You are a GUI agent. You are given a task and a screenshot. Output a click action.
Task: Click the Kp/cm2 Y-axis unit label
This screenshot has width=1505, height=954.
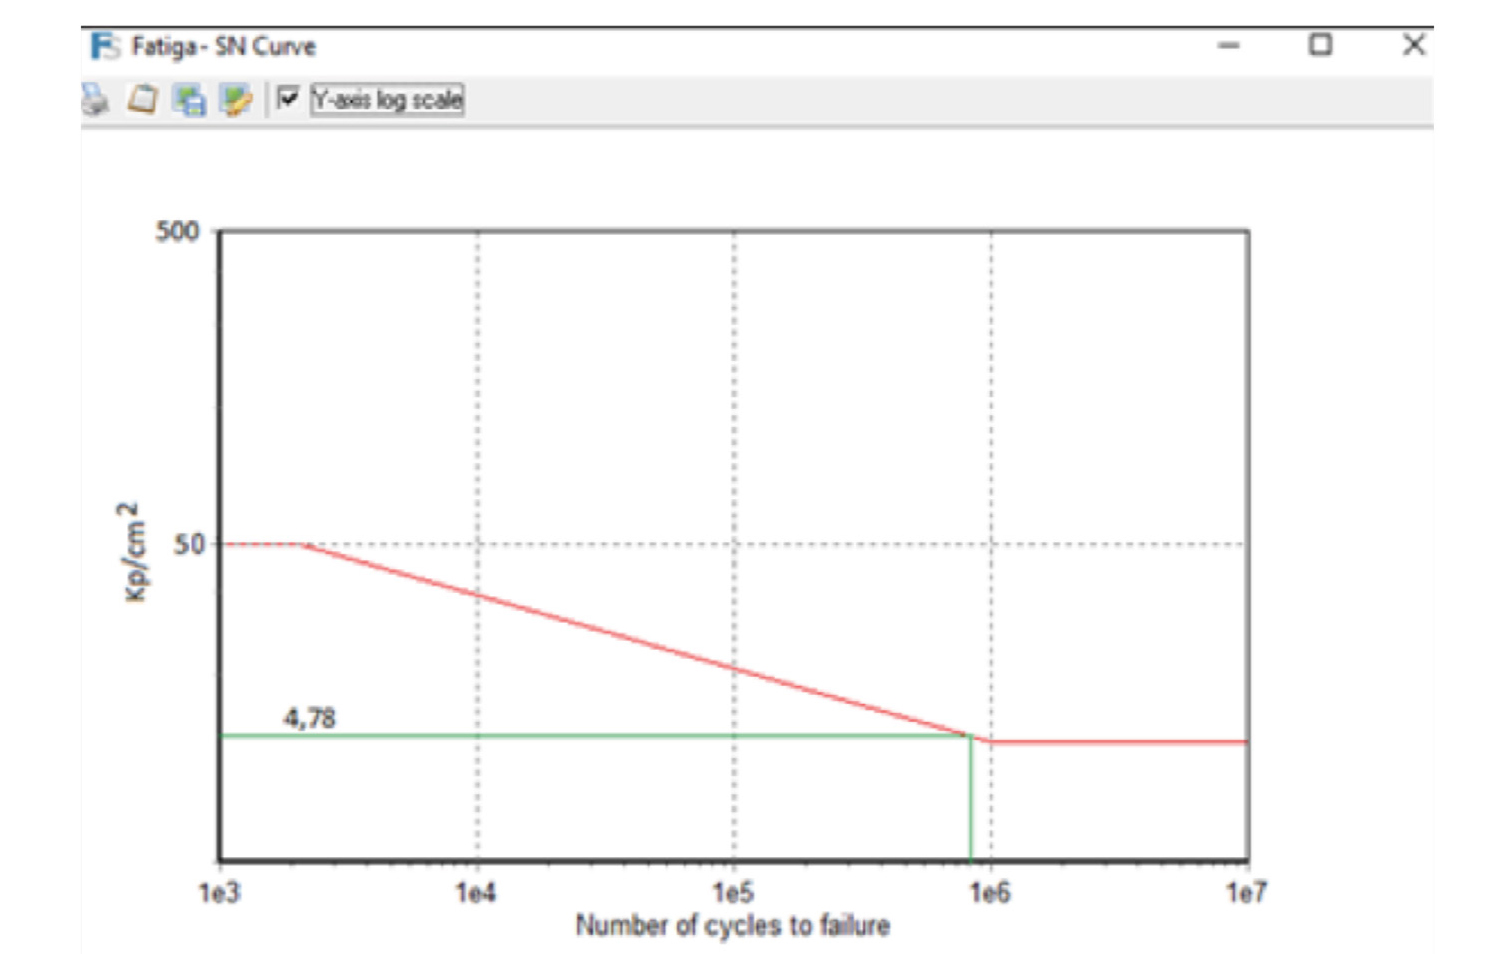pos(132,552)
